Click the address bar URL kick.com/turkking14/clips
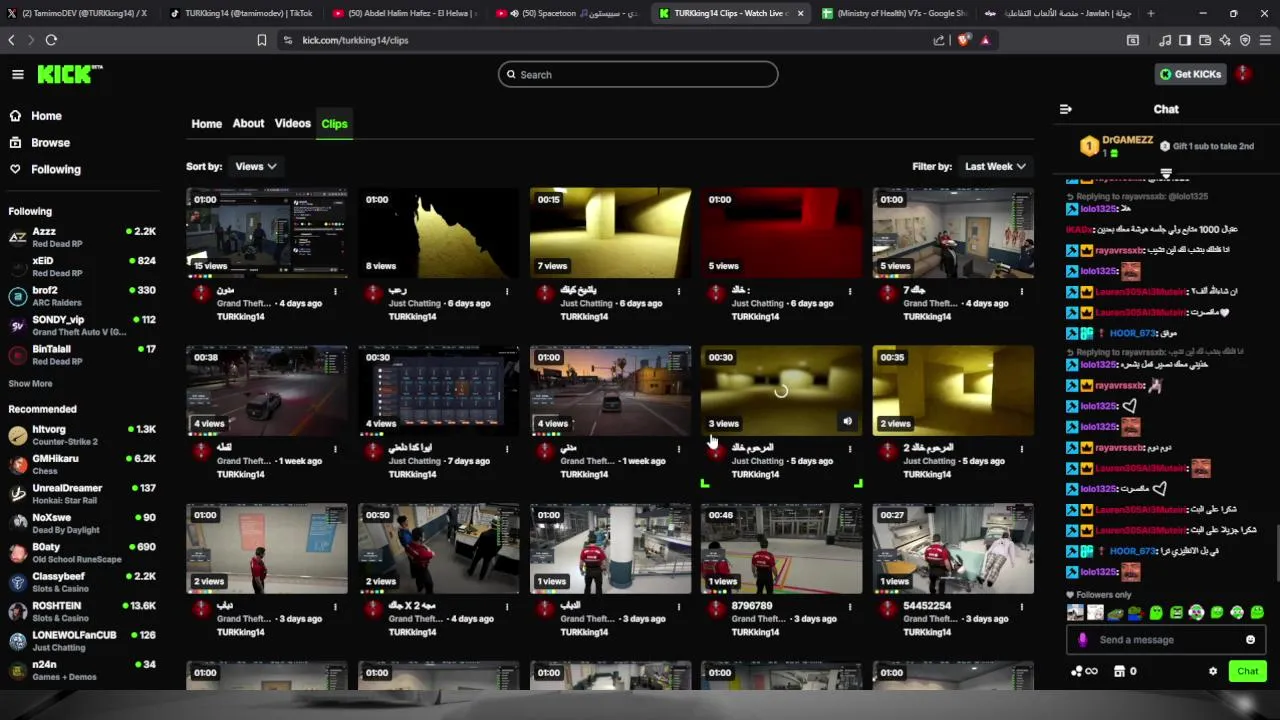Image resolution: width=1280 pixels, height=720 pixels. click(x=355, y=40)
